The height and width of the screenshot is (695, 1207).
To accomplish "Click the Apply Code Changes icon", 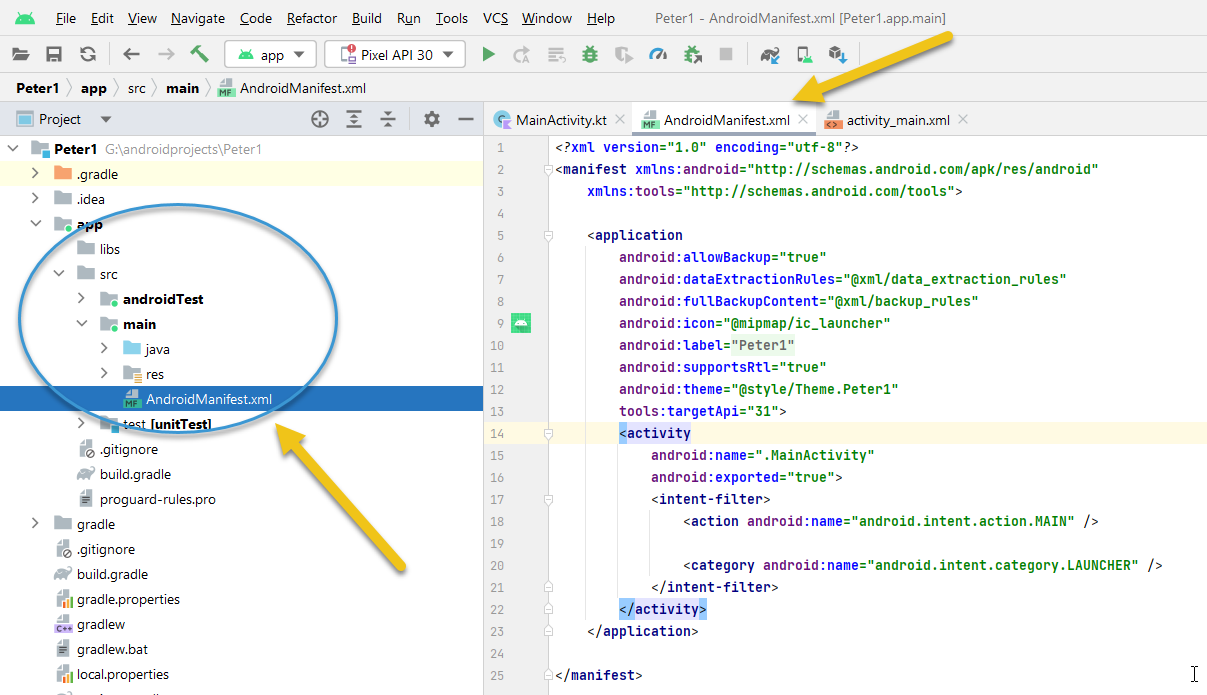I will pos(556,55).
